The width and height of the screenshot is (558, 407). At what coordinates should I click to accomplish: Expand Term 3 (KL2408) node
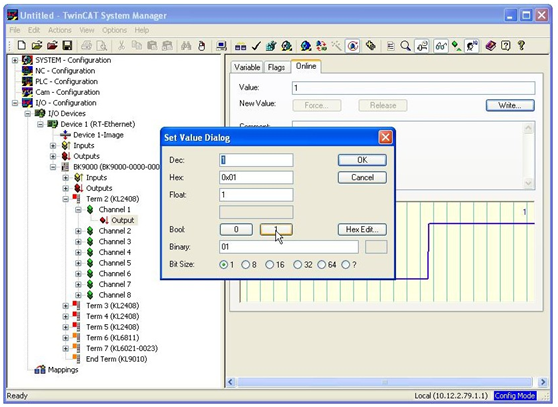click(x=65, y=306)
